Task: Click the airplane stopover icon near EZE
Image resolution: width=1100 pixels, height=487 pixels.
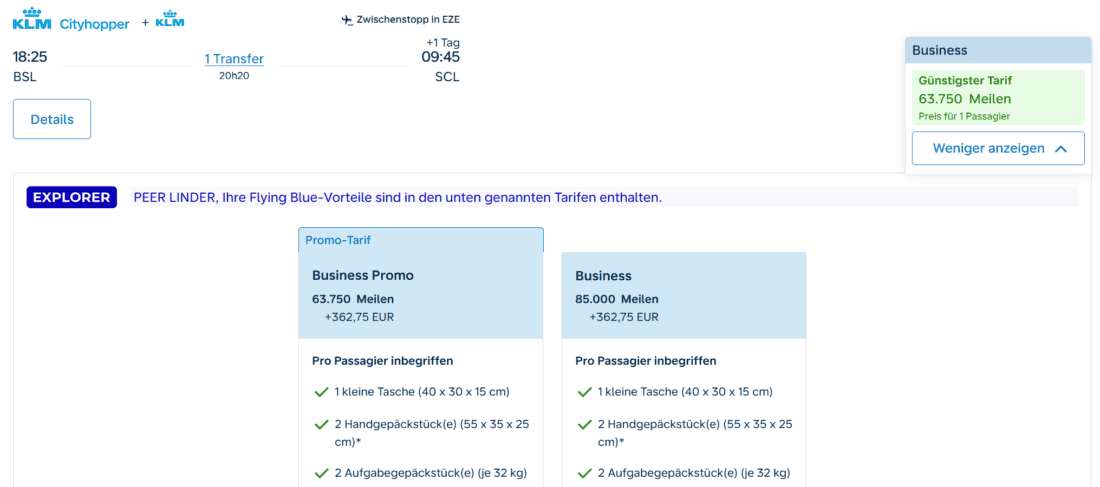Action: (x=347, y=20)
